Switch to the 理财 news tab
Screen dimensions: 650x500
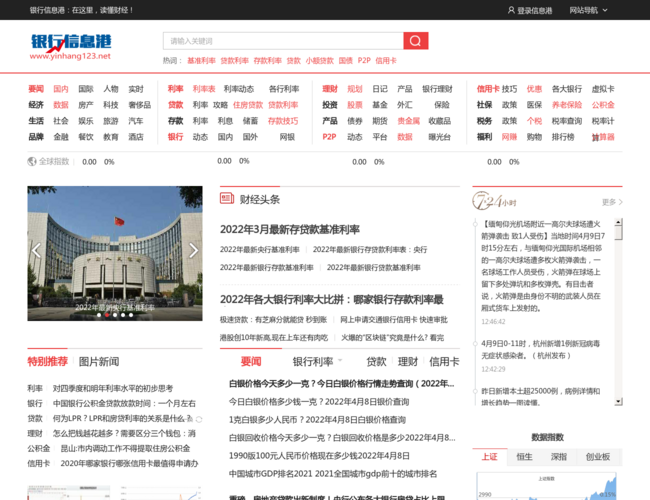coord(407,362)
